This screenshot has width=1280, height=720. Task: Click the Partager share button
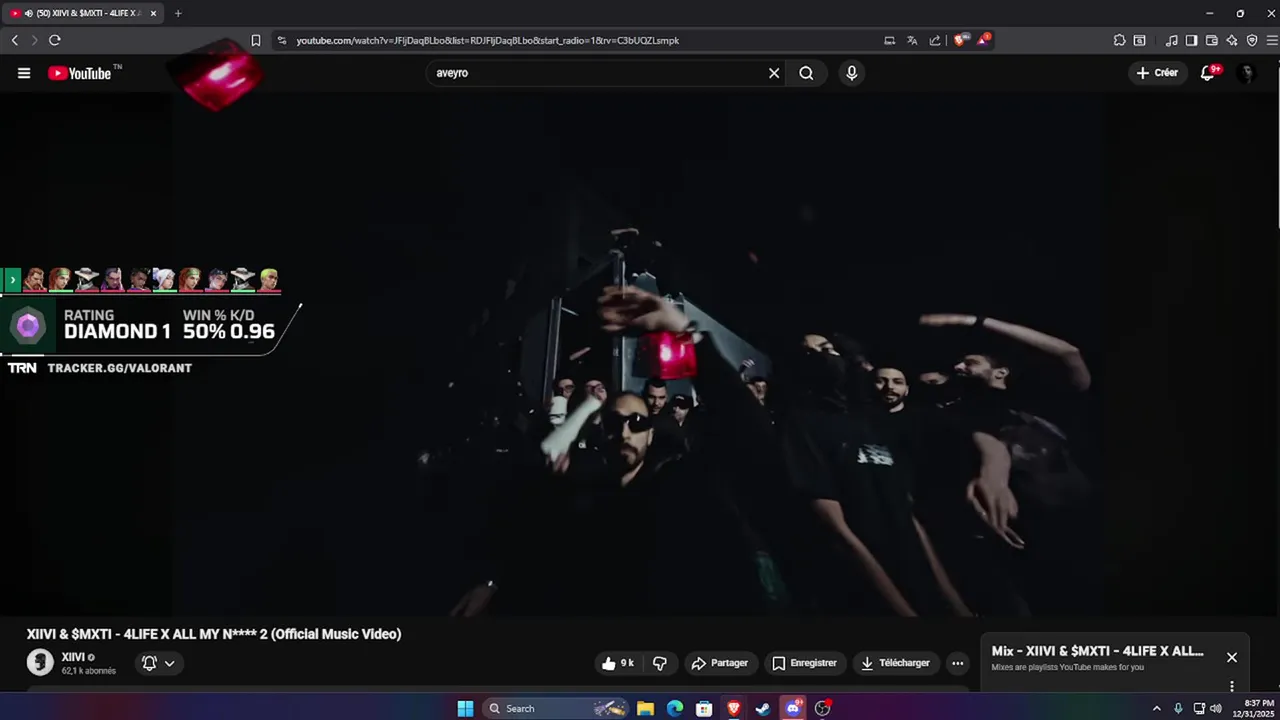point(720,663)
